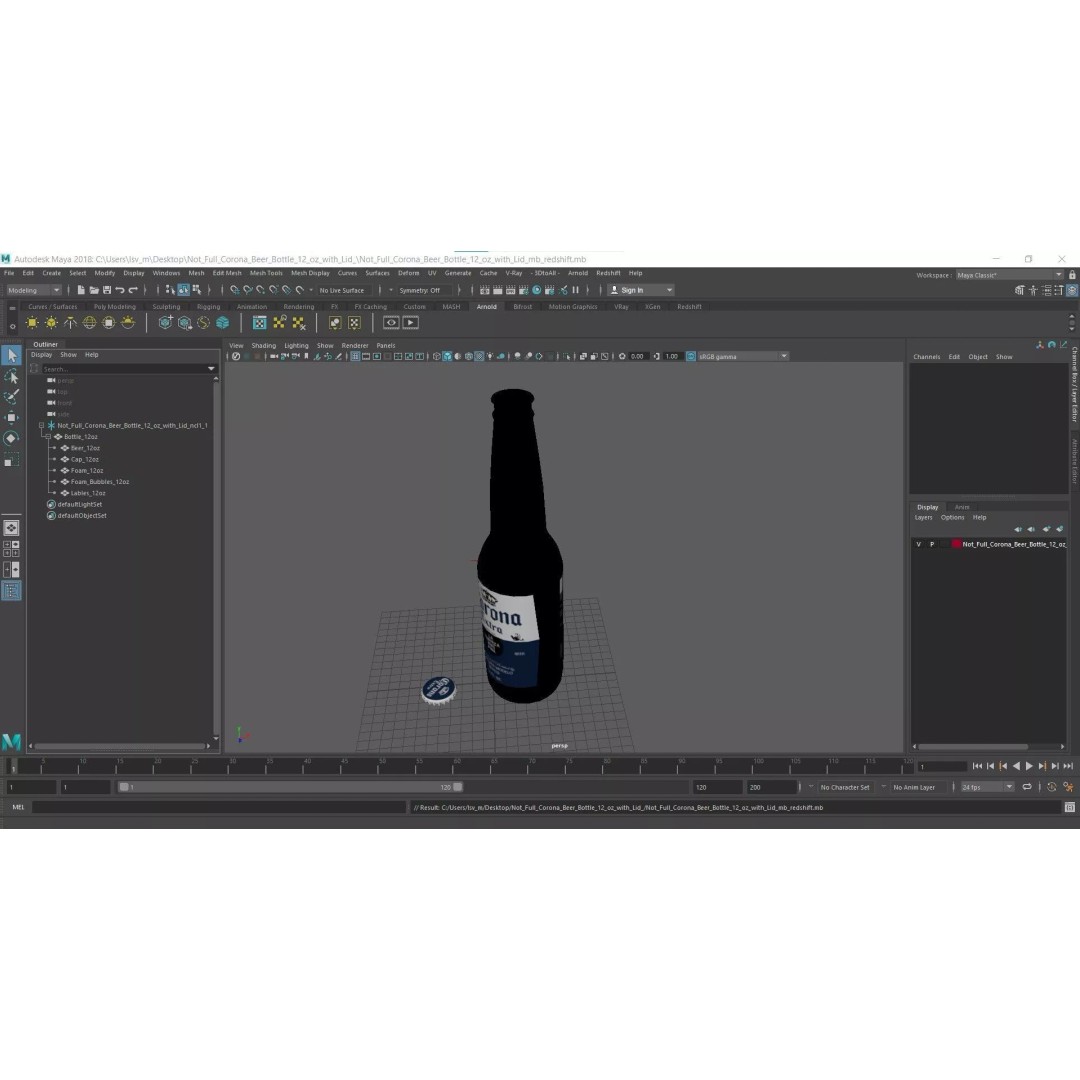Select the arrow Select tool in Tool Box
This screenshot has width=1080, height=1080.
(x=12, y=355)
